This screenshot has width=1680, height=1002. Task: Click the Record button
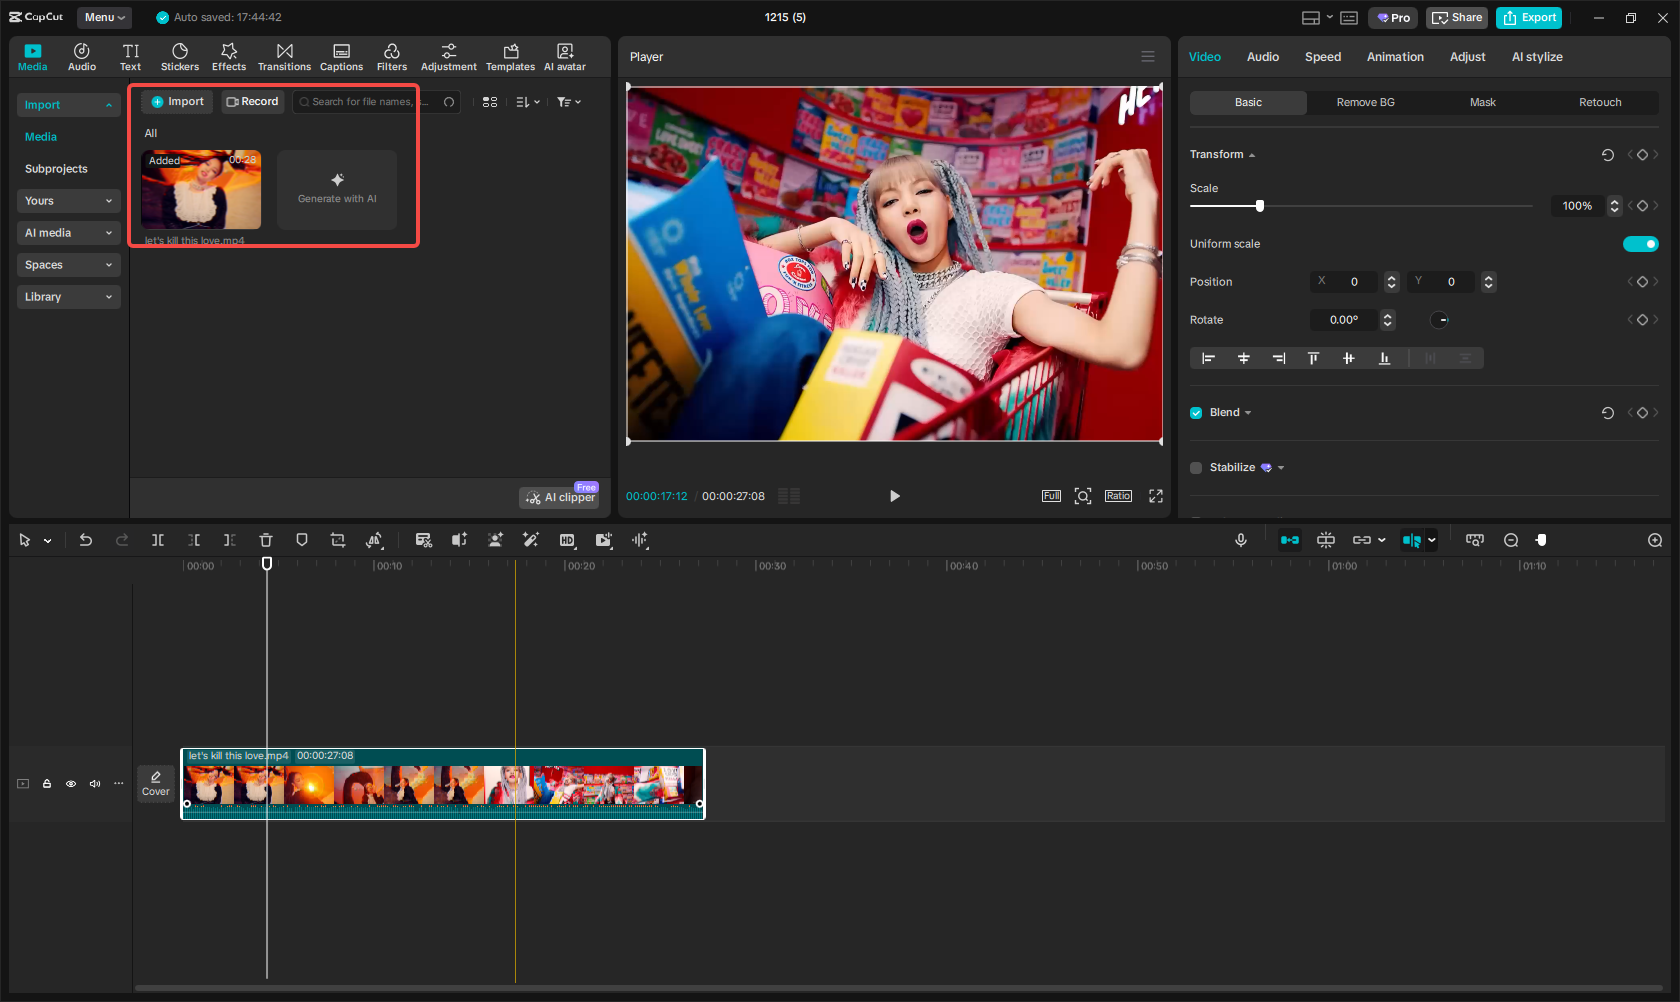252,101
